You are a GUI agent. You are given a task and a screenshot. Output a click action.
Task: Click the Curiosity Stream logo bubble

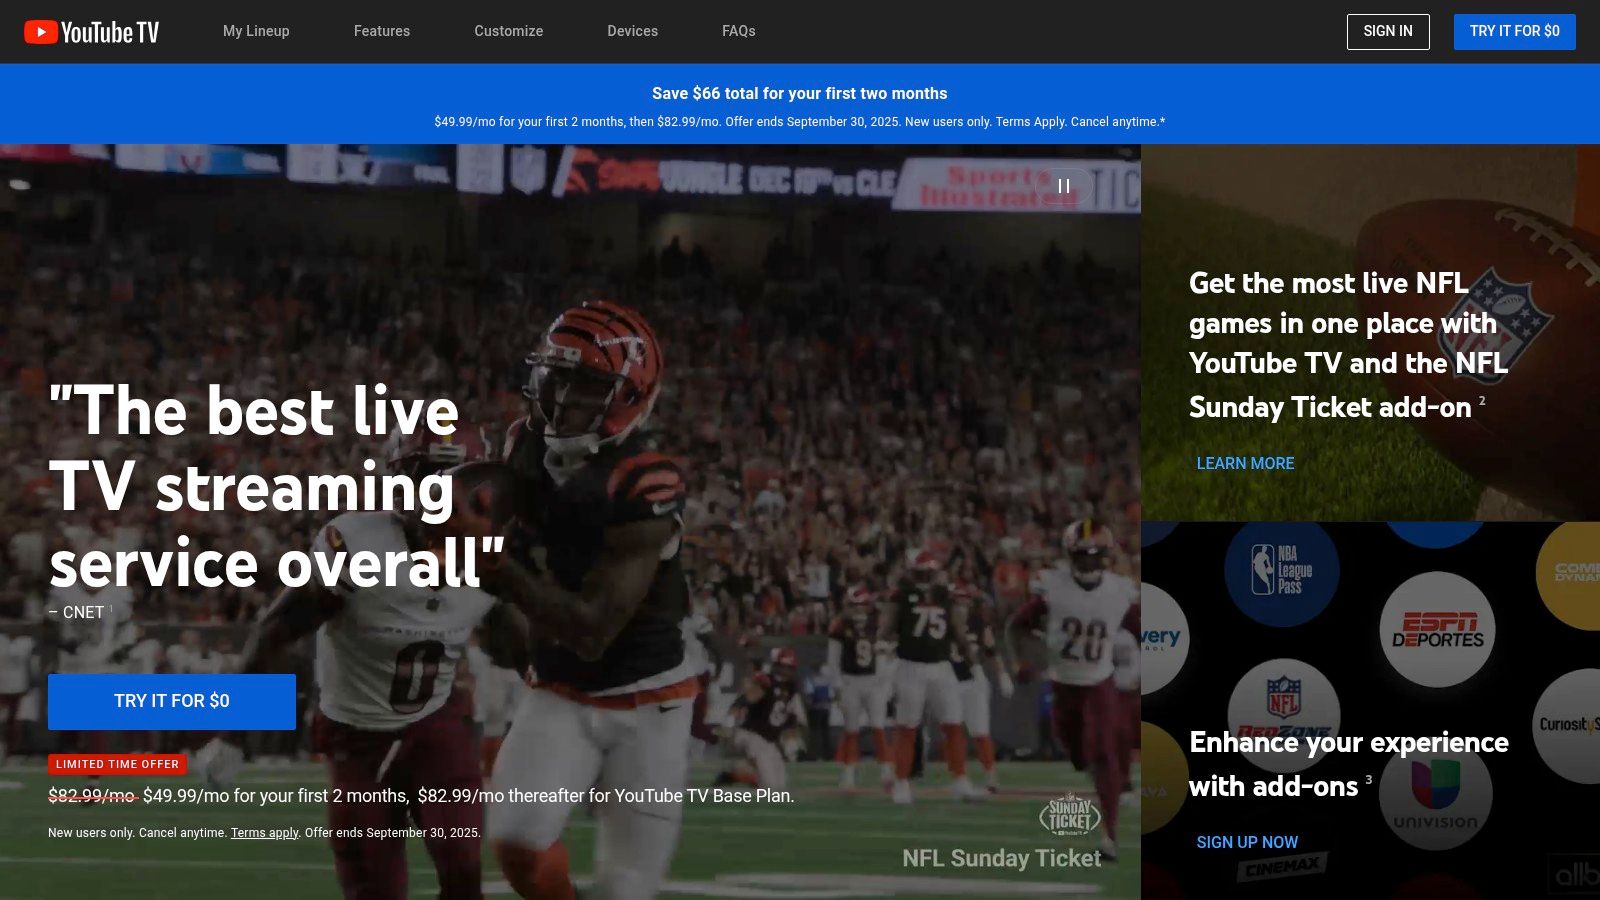point(1567,725)
